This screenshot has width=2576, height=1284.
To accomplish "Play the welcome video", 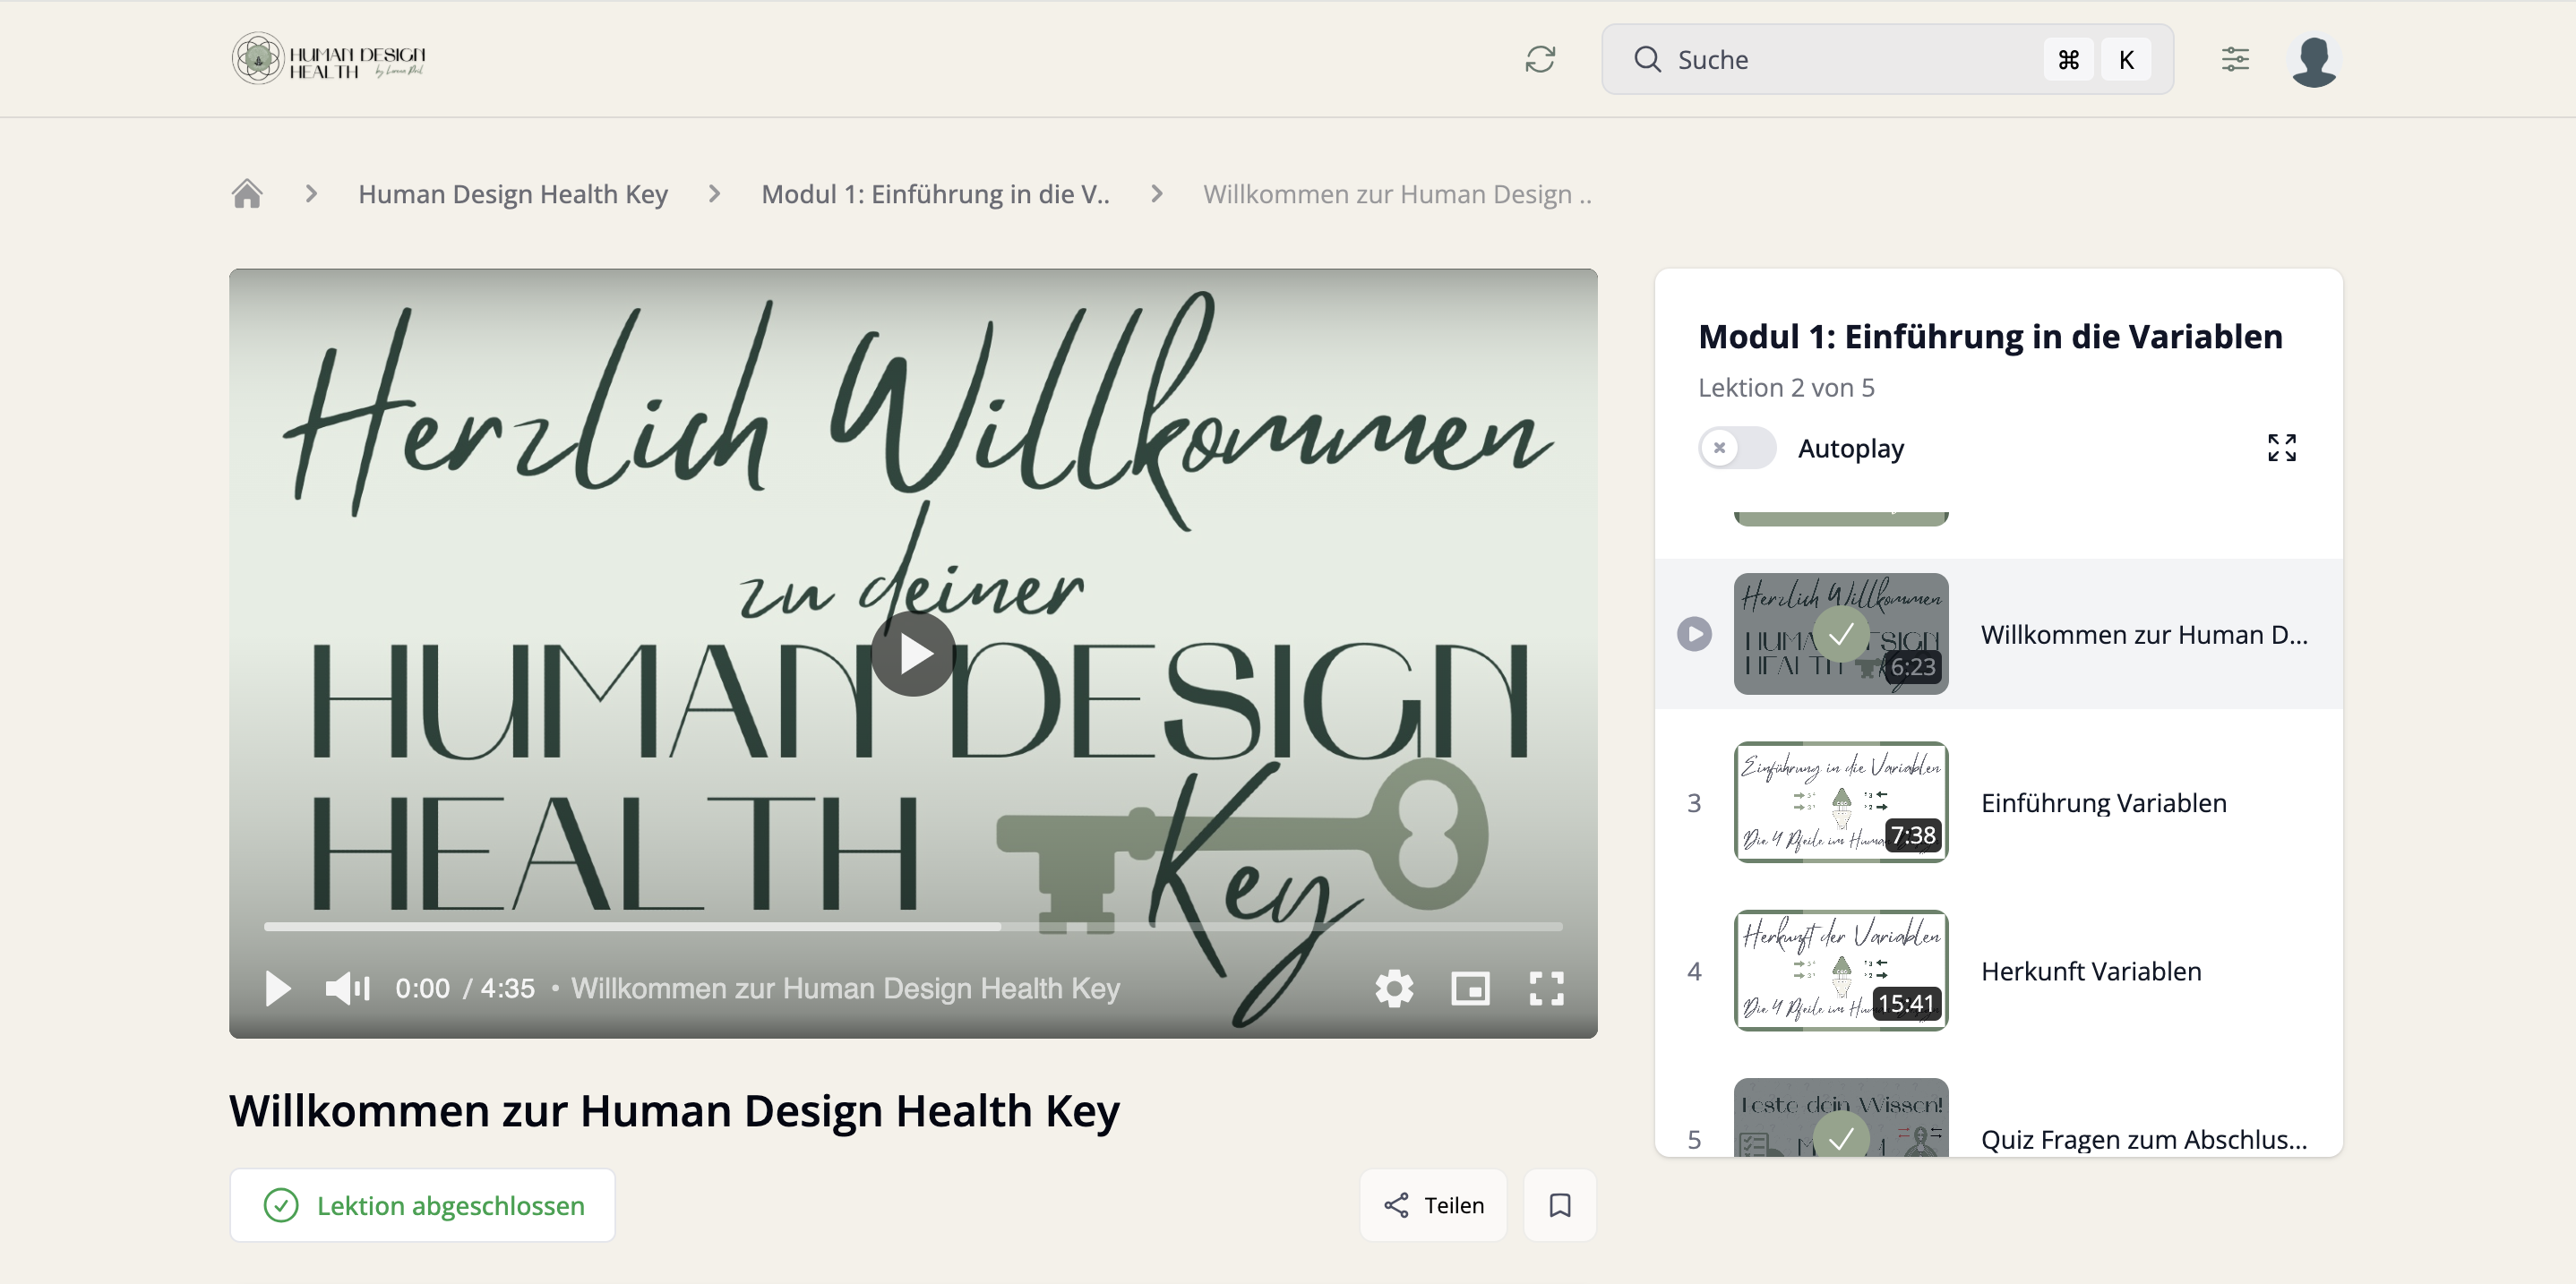I will pyautogui.click(x=912, y=652).
